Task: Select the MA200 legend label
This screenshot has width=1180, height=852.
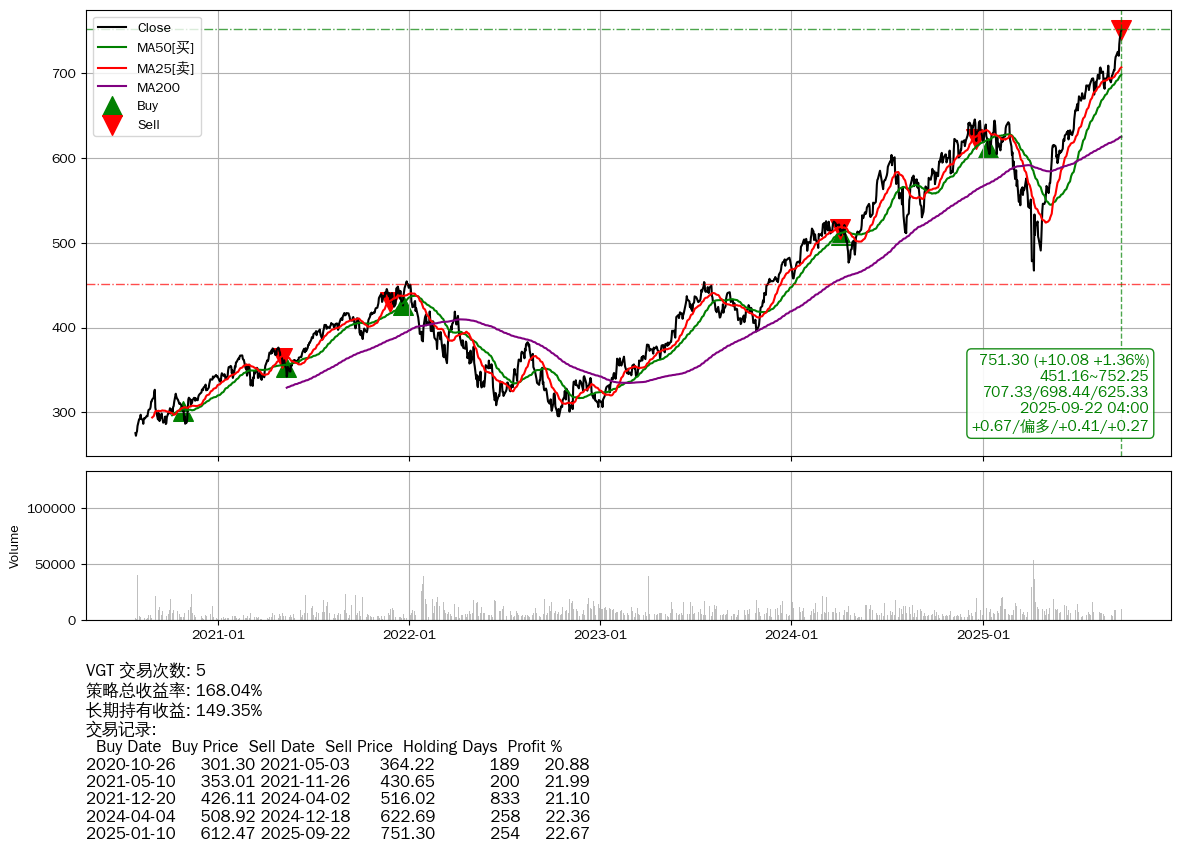Action: click(x=158, y=87)
